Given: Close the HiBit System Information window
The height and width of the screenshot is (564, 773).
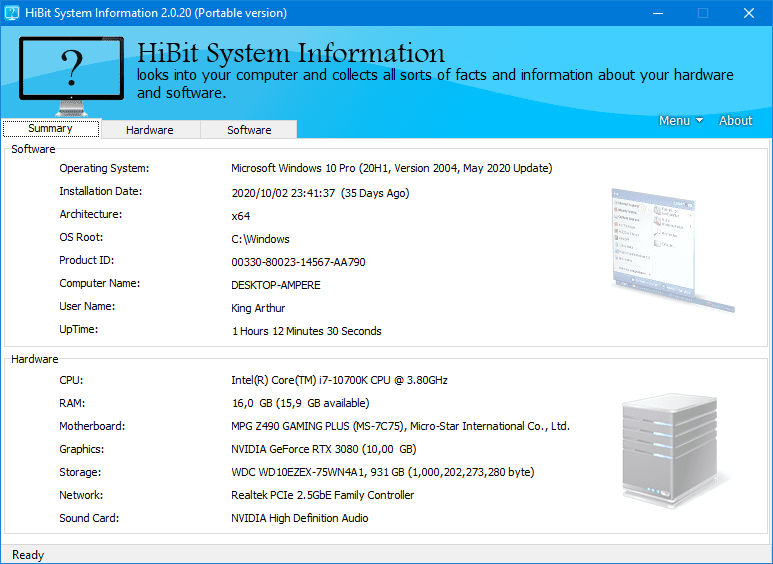Looking at the screenshot, I should click(749, 13).
